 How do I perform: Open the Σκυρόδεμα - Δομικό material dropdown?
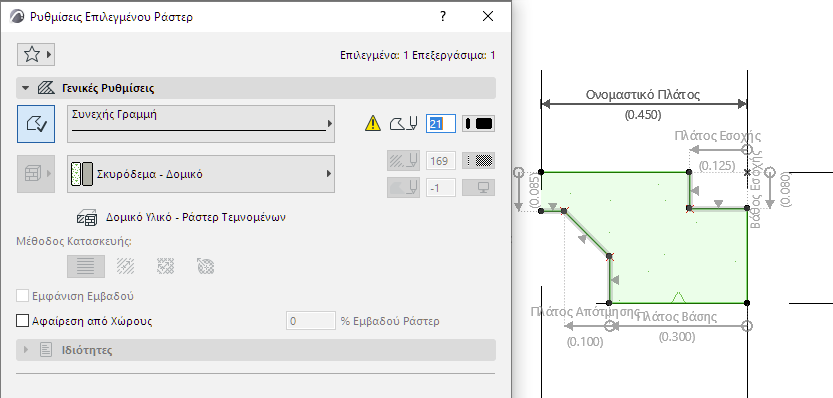(x=201, y=174)
